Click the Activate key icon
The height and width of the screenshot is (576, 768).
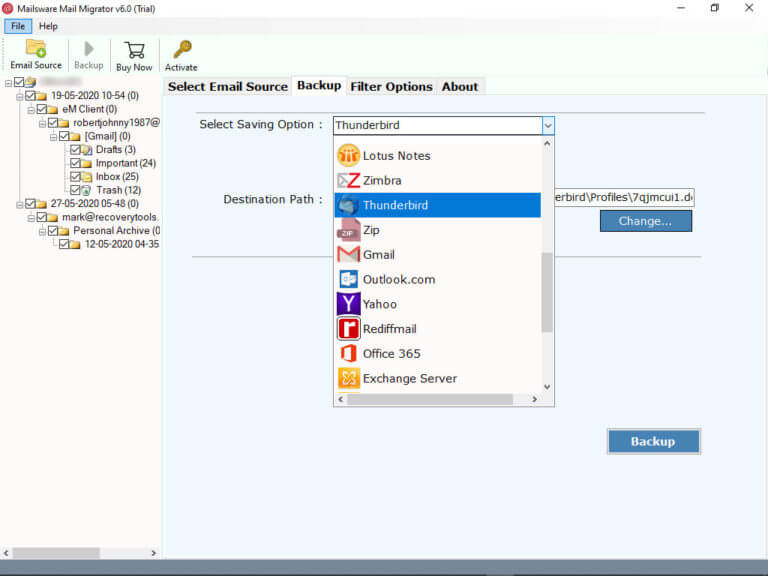click(x=182, y=49)
